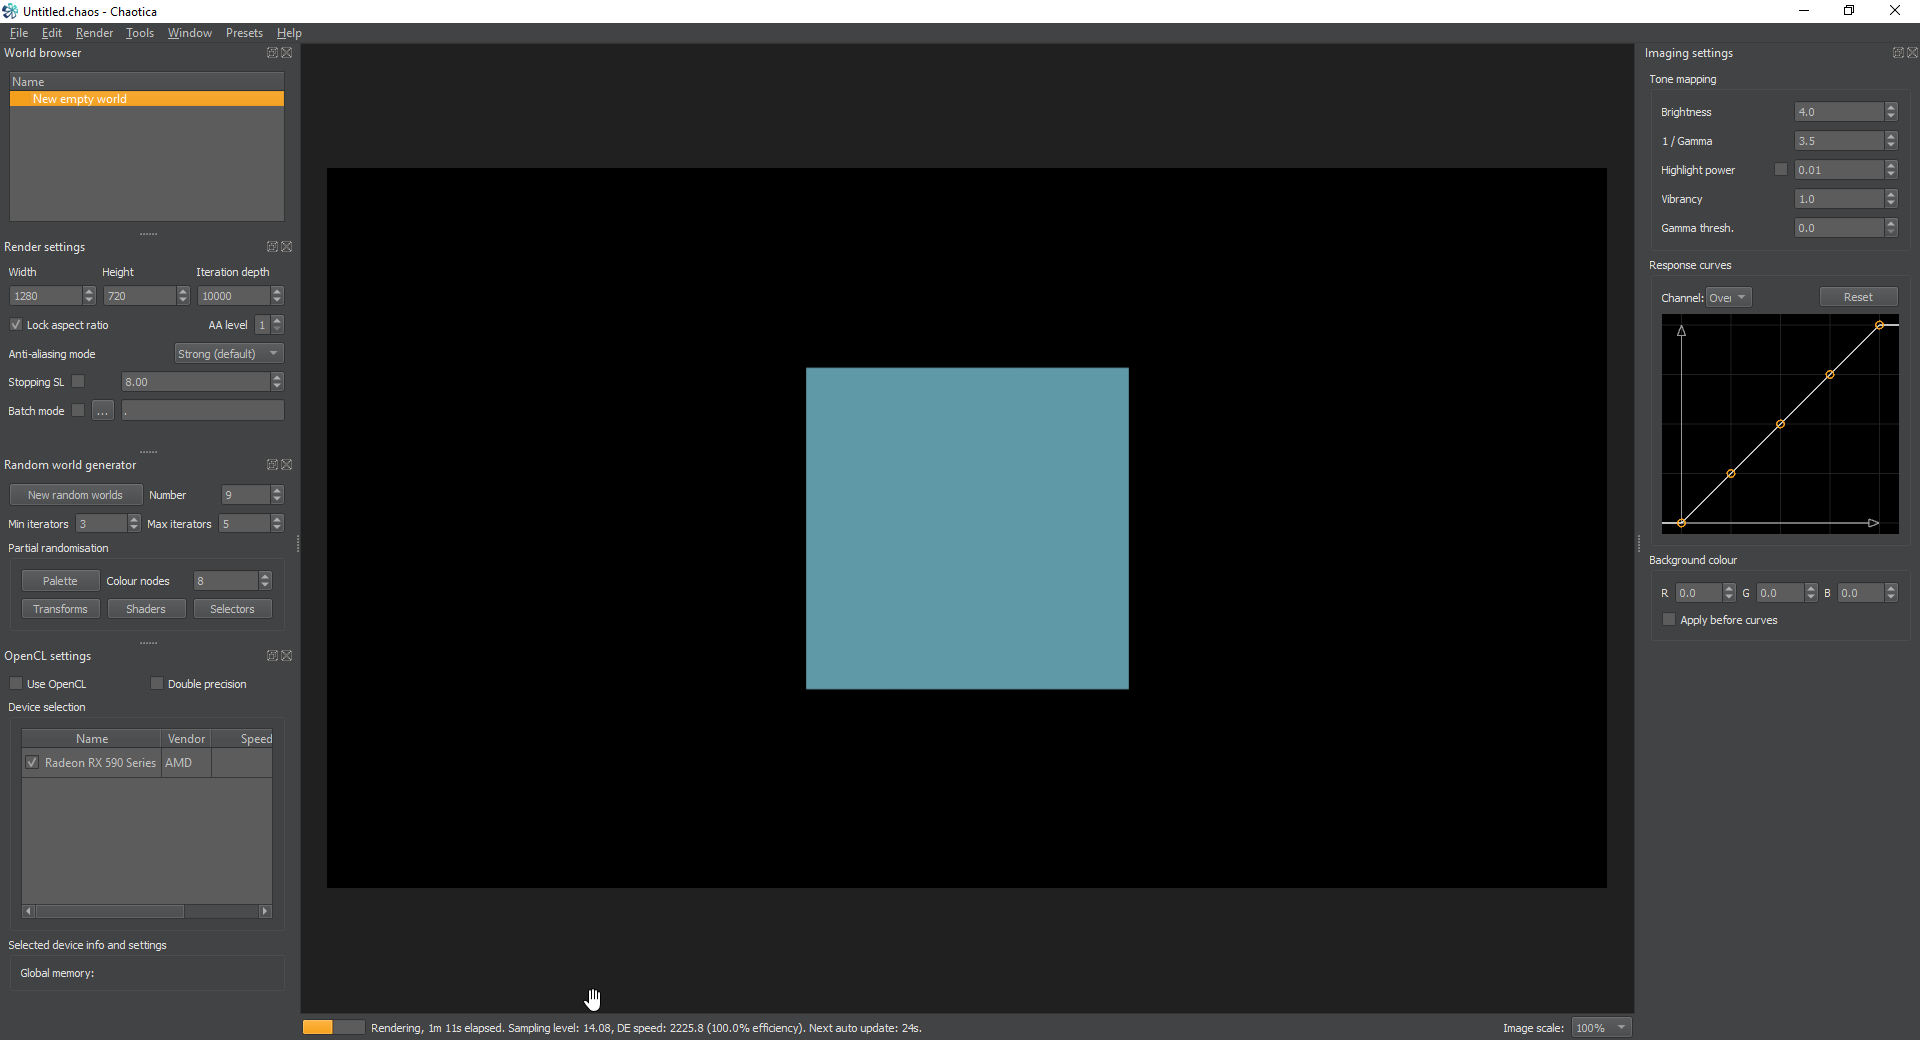Close the Random world generator panel
1920x1040 pixels.
click(x=287, y=465)
